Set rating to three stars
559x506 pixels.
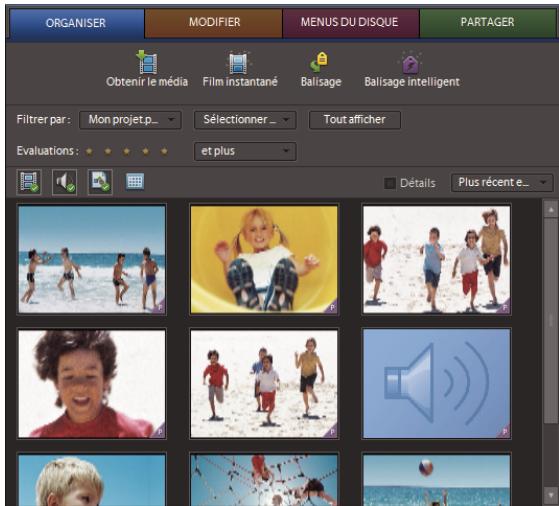point(127,152)
